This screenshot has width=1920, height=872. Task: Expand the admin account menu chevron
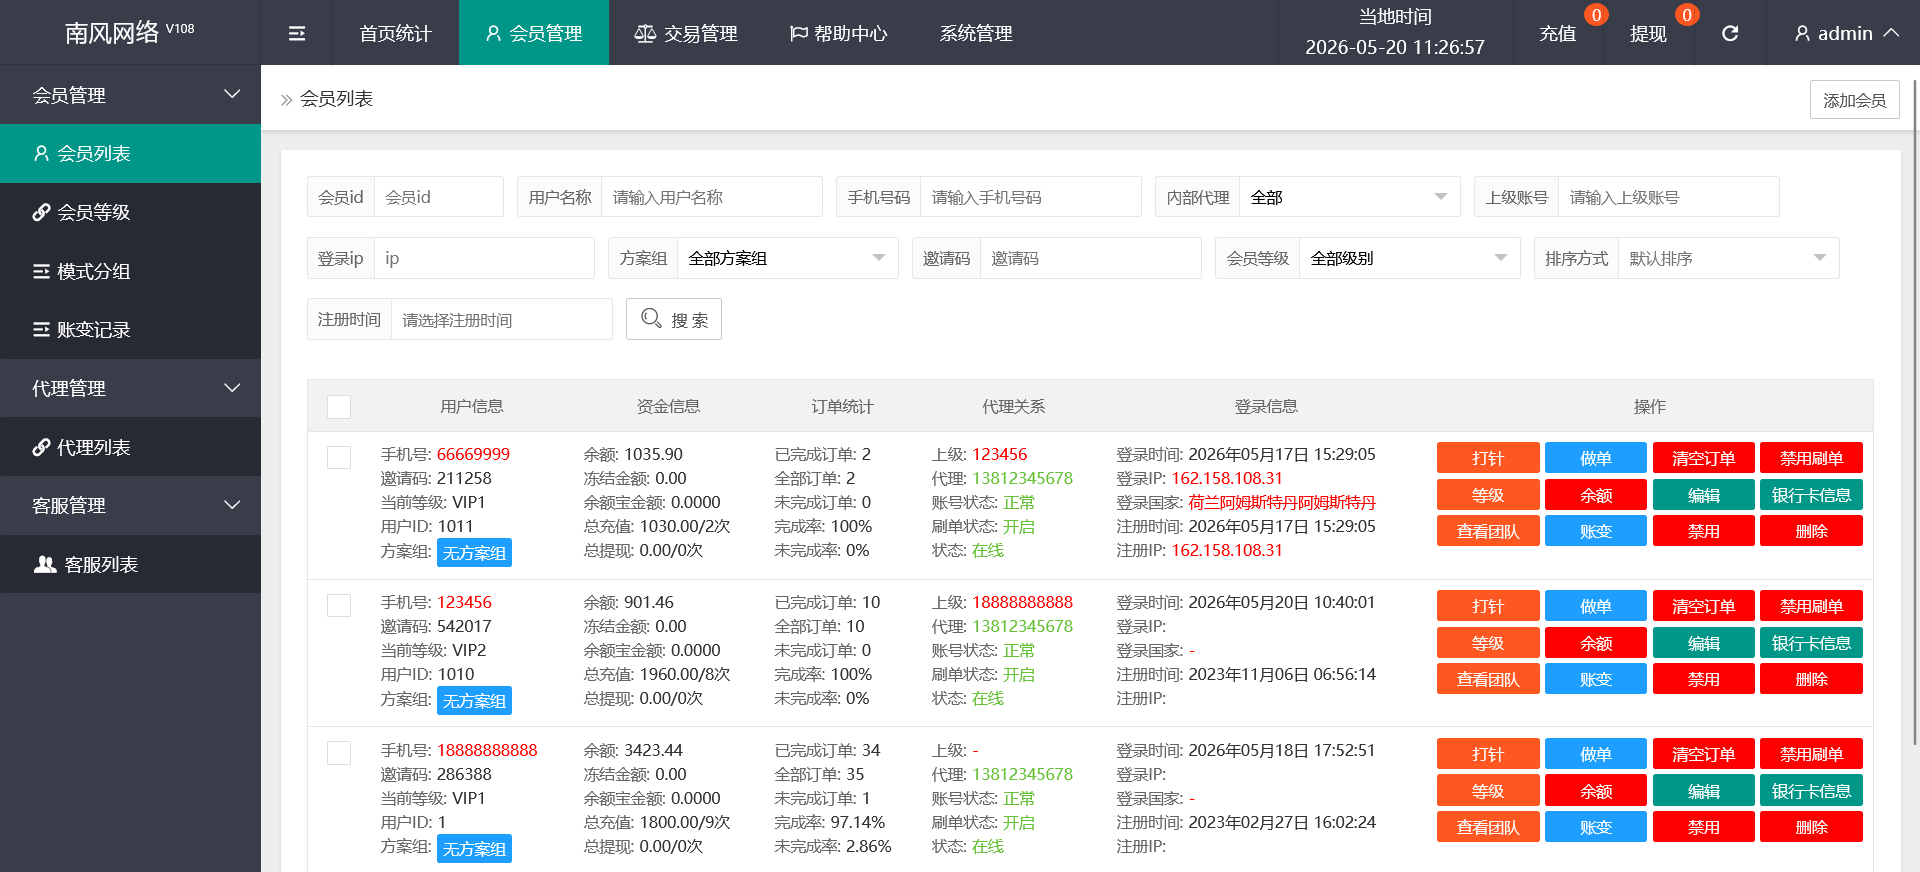tap(1891, 33)
